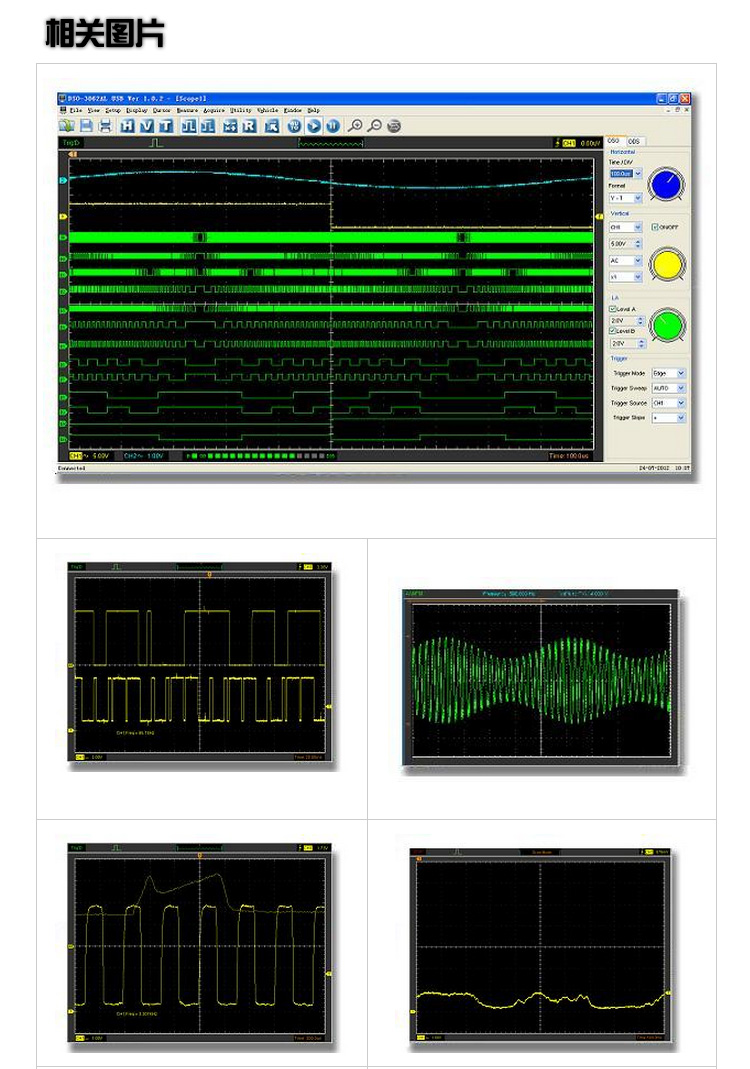Click the blue T trigger toolbar icon

(165, 126)
